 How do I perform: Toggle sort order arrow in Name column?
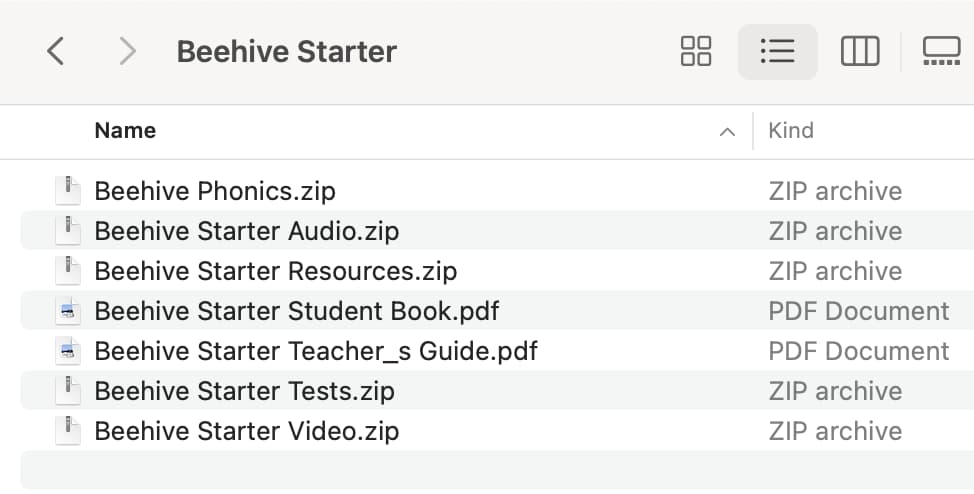[727, 131]
